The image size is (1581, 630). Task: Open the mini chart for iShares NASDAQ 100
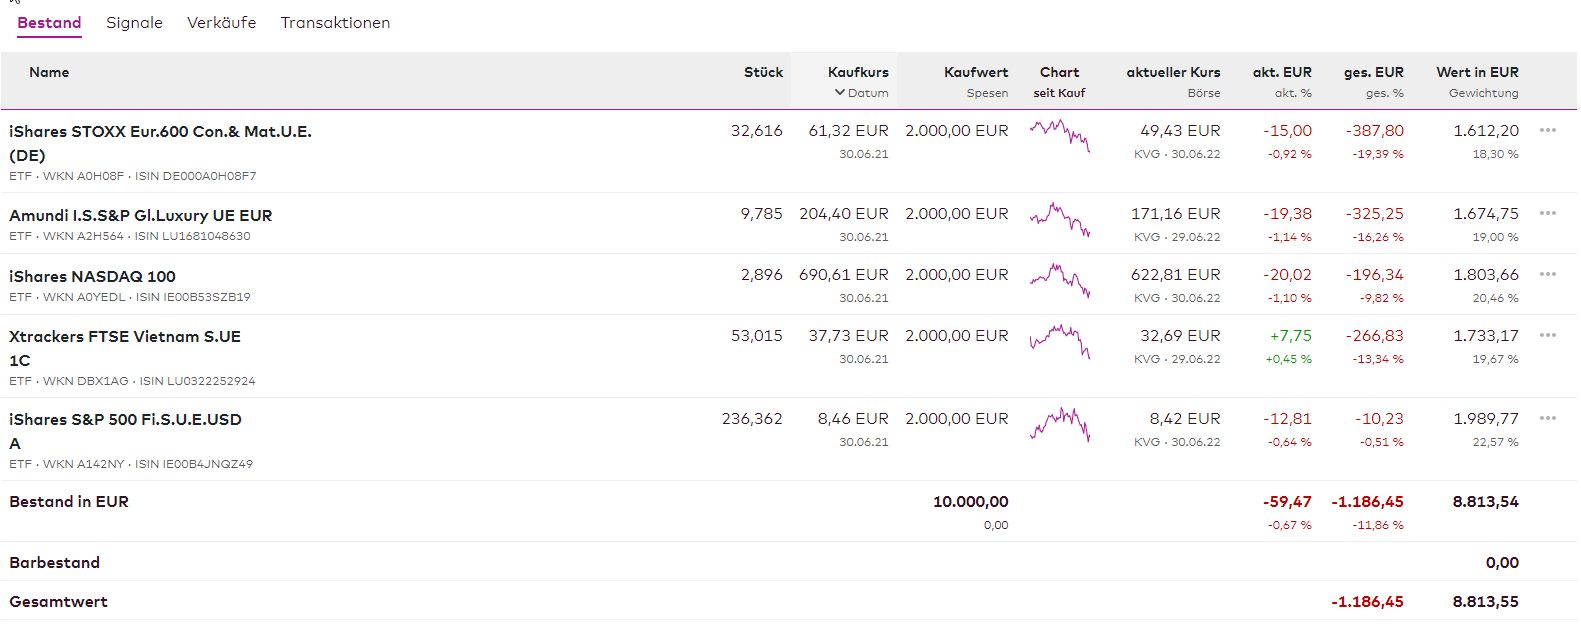(x=1059, y=281)
